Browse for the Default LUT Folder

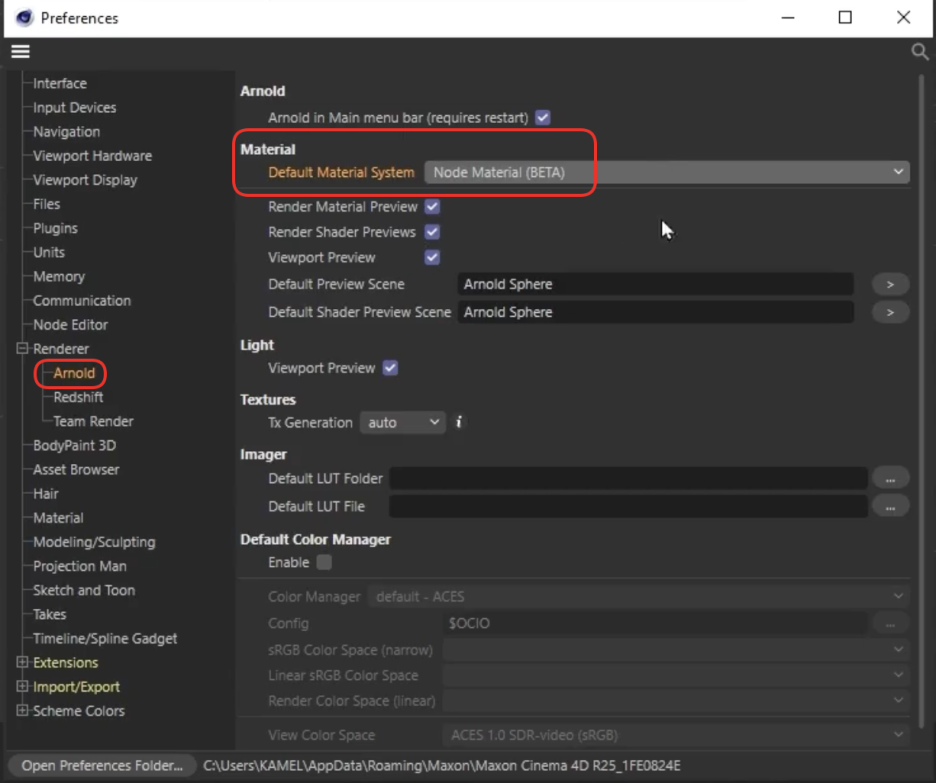click(890, 479)
